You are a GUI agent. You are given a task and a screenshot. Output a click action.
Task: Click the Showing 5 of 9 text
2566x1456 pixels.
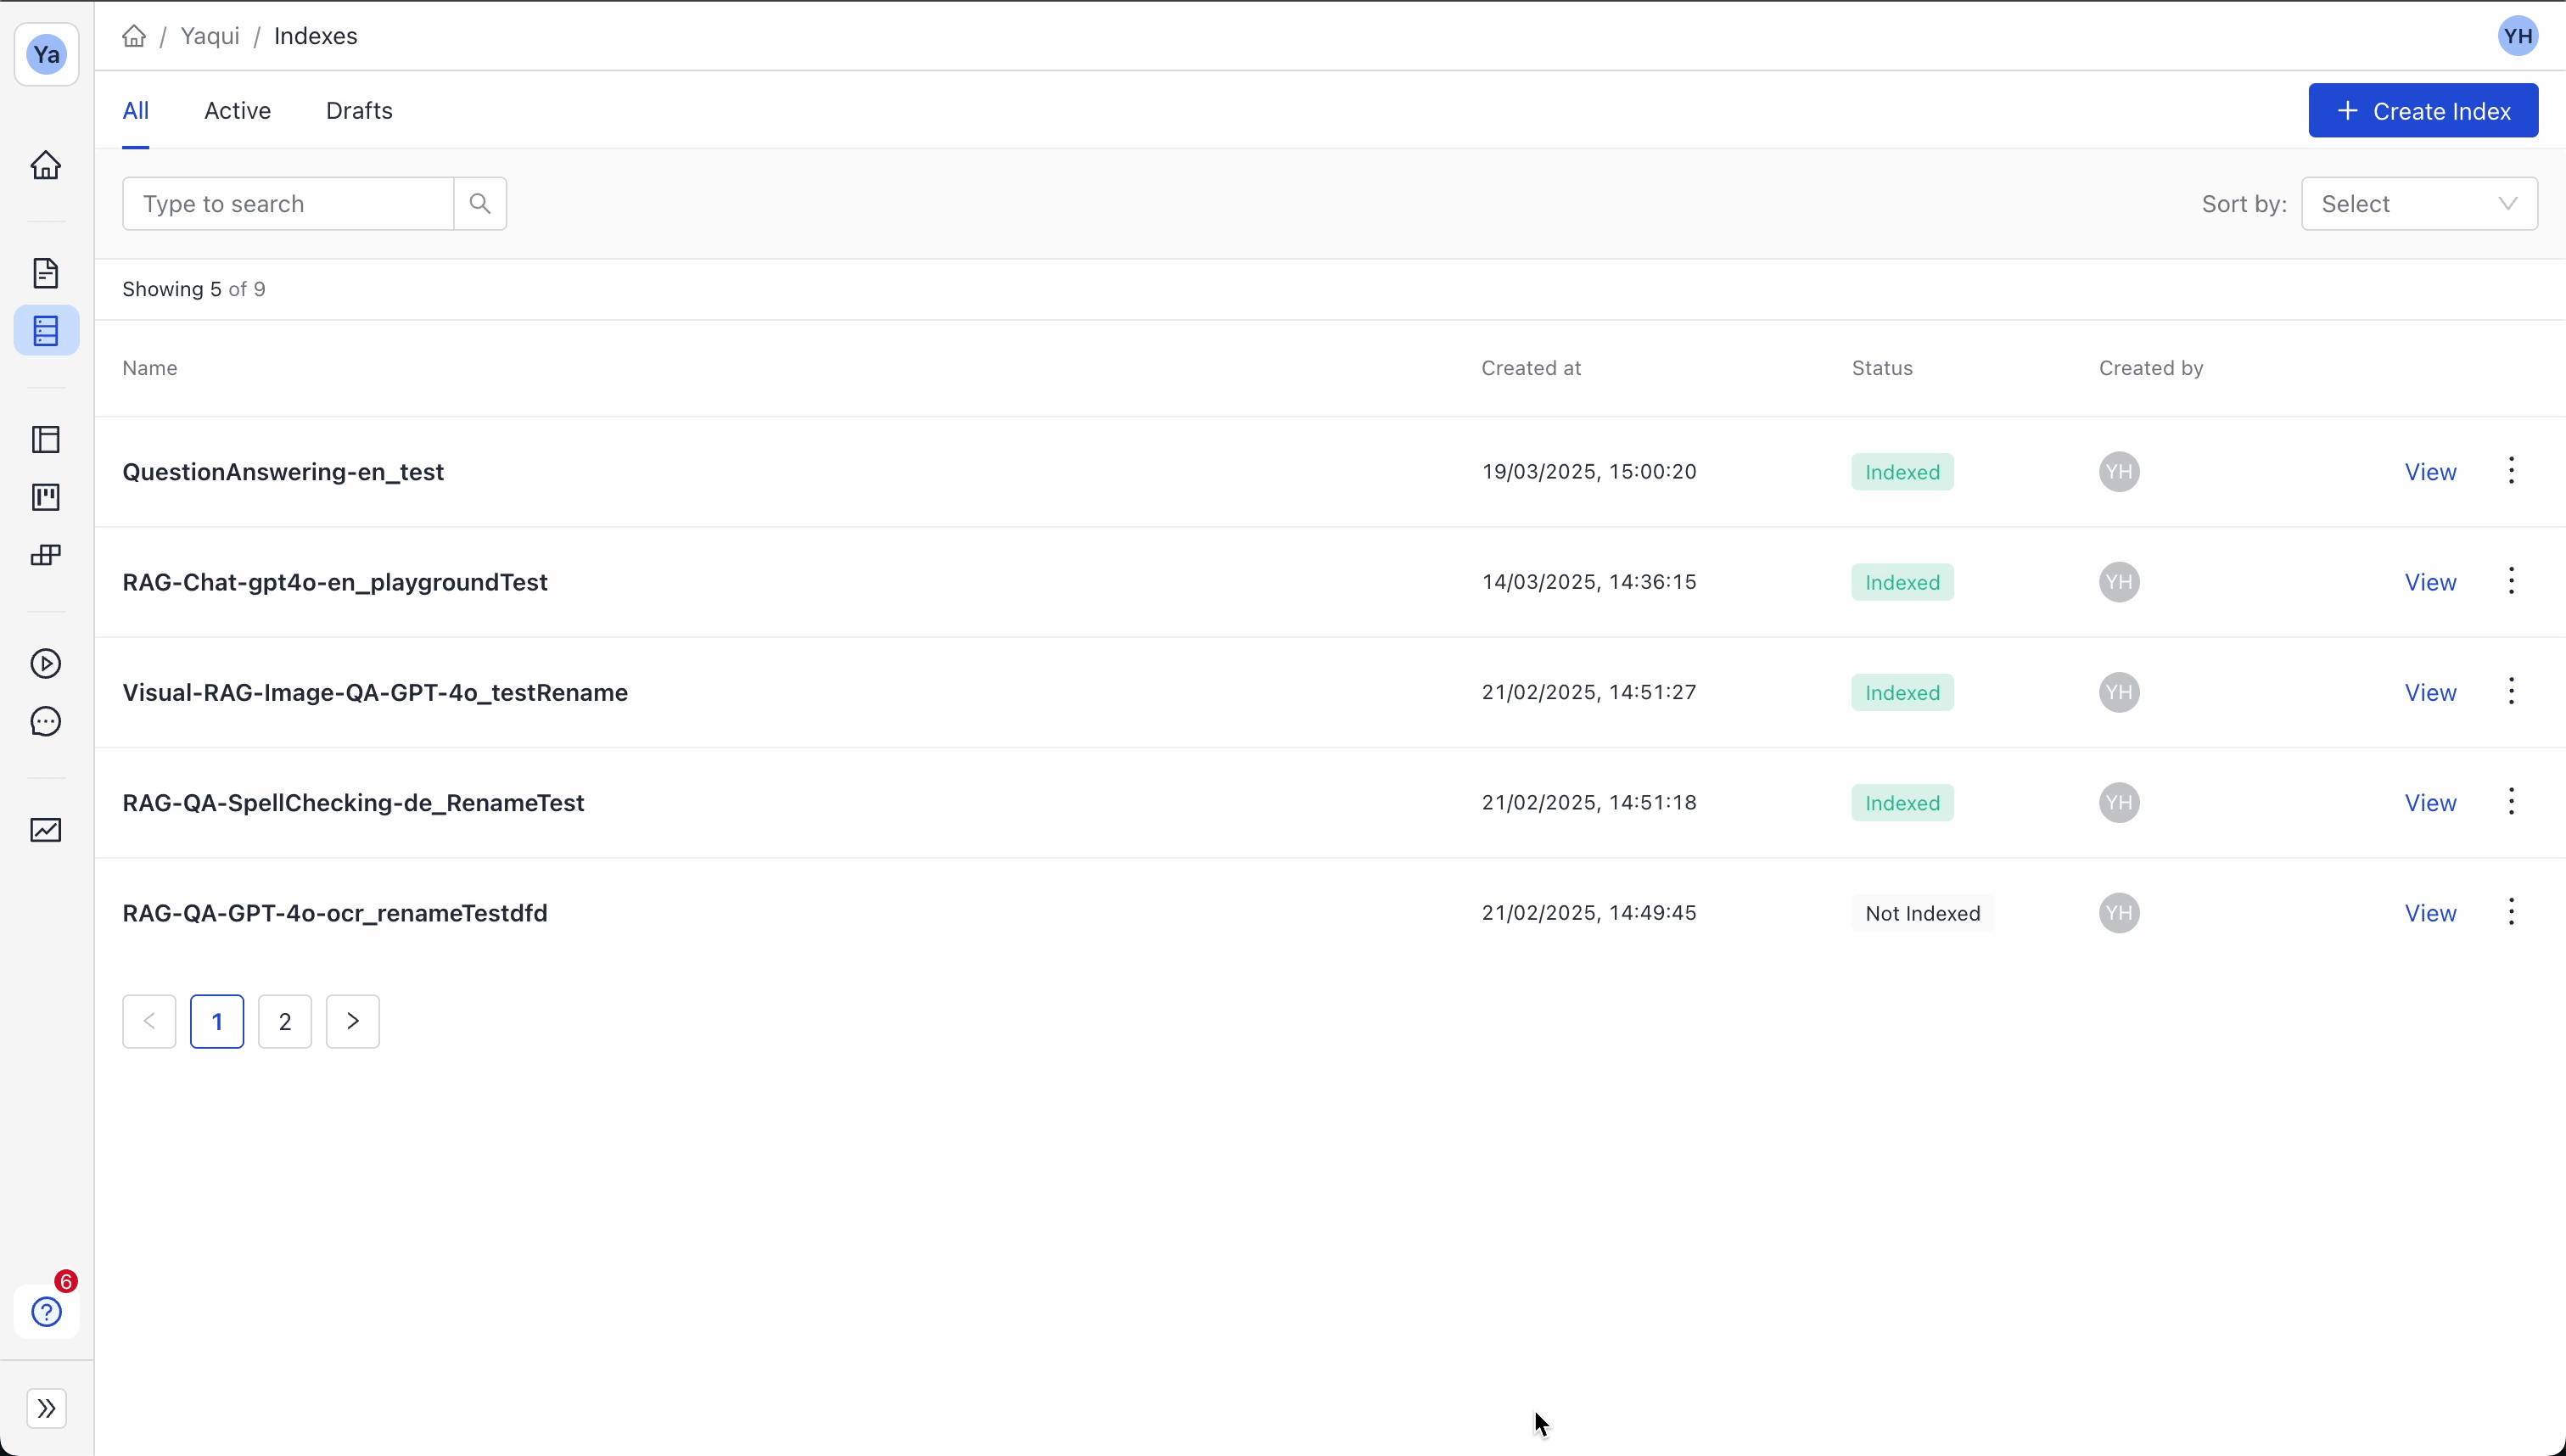click(x=194, y=289)
